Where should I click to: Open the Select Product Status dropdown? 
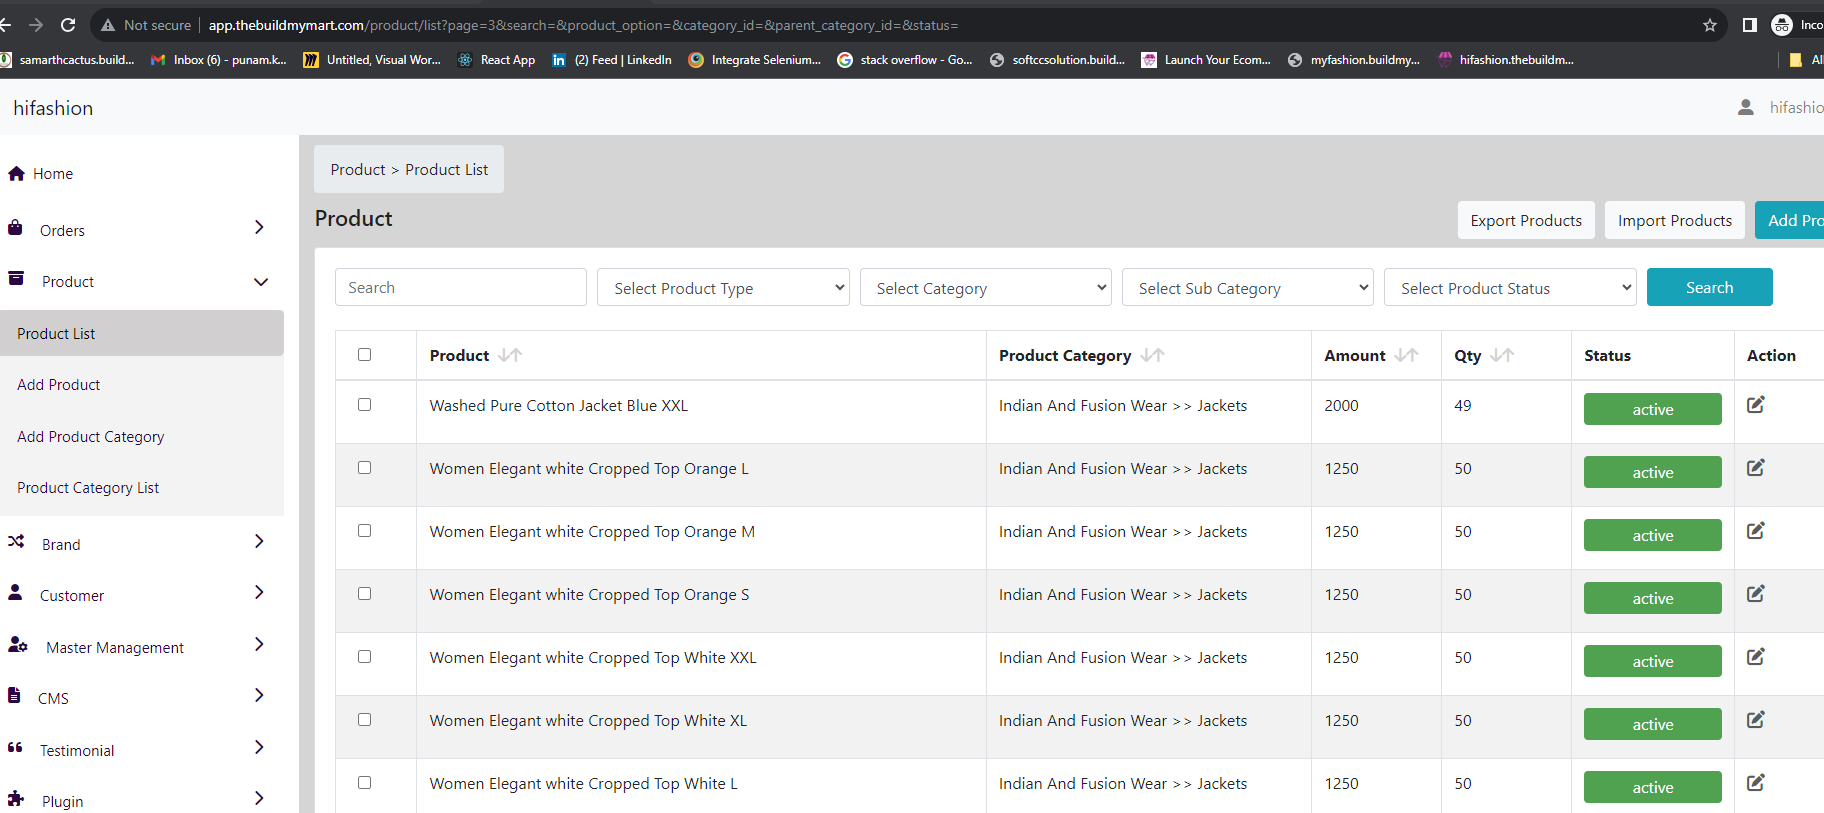pos(1510,287)
